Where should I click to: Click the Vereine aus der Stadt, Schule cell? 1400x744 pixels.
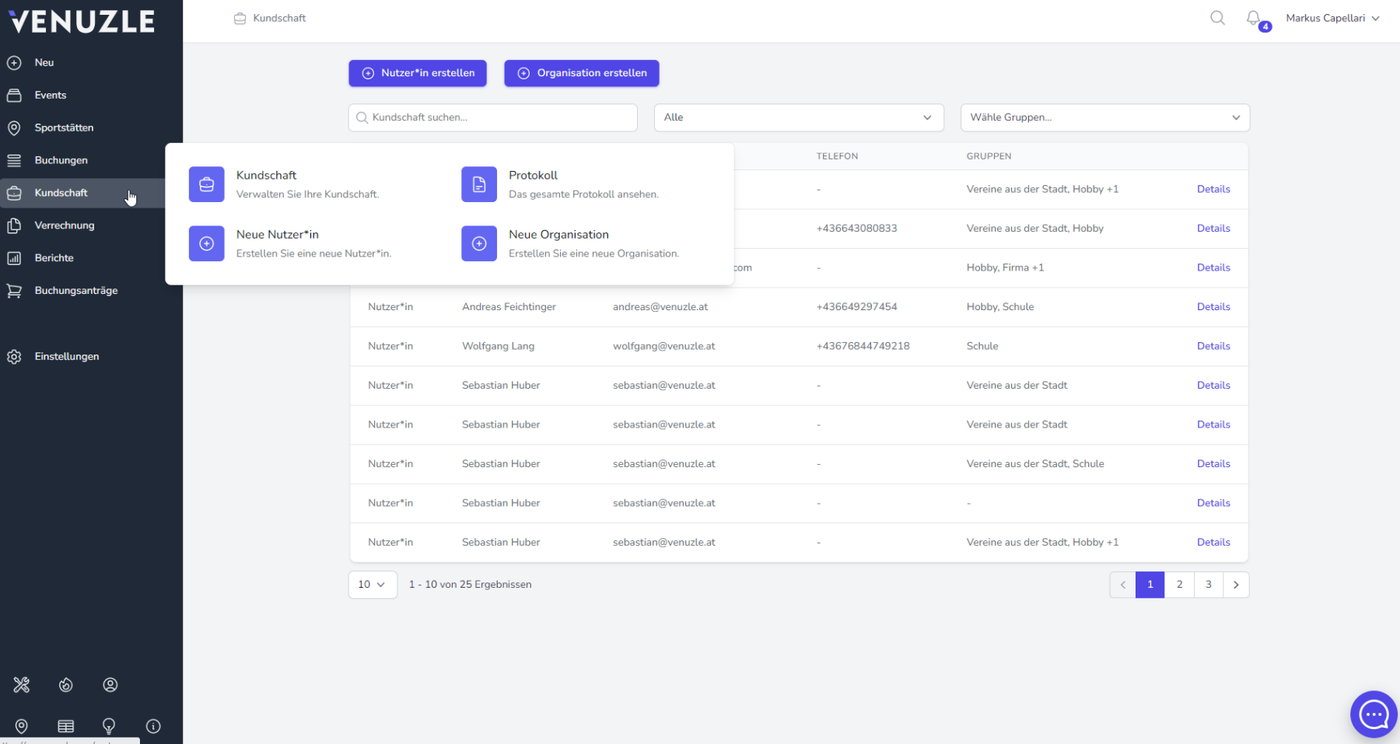pyautogui.click(x=1035, y=464)
